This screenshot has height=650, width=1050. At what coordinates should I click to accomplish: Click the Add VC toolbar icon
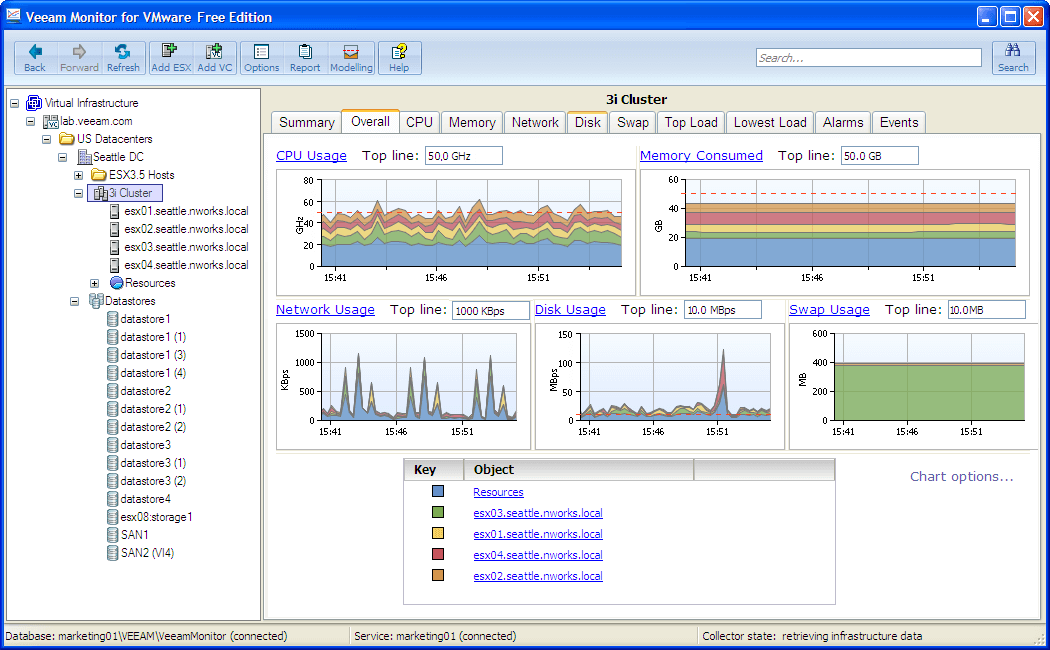213,57
